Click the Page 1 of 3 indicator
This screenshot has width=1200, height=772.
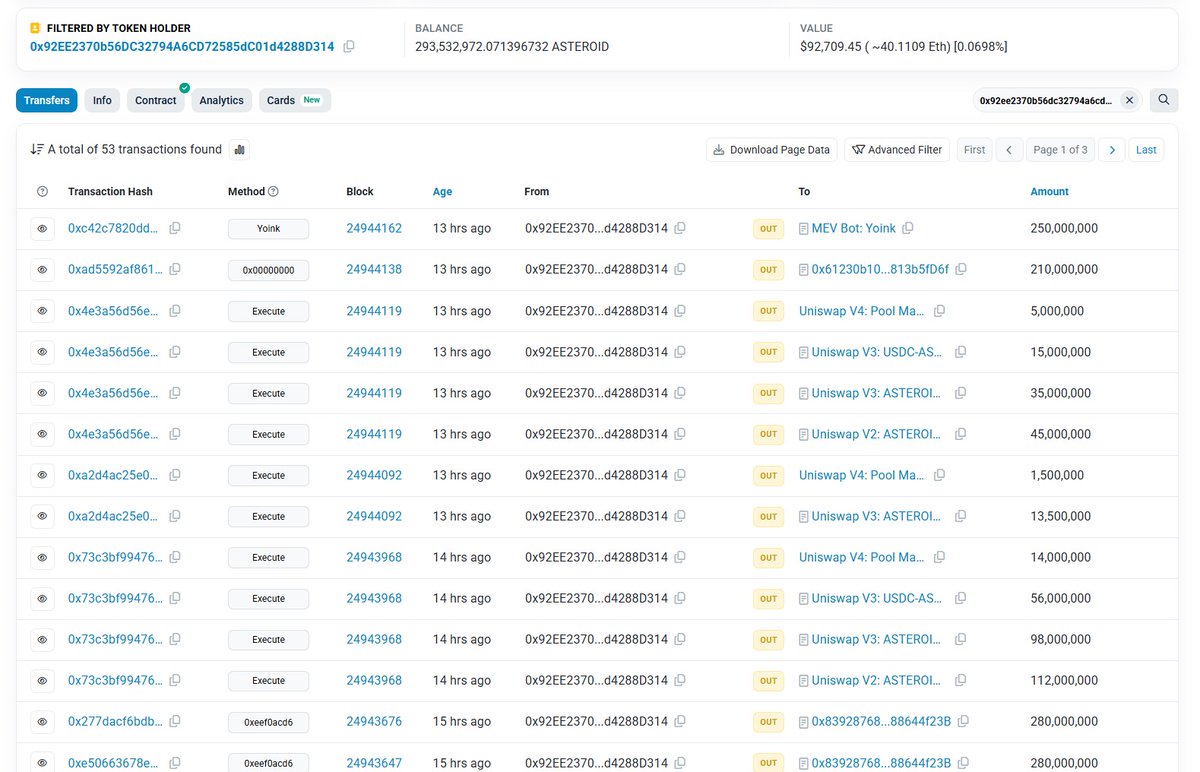click(1060, 150)
